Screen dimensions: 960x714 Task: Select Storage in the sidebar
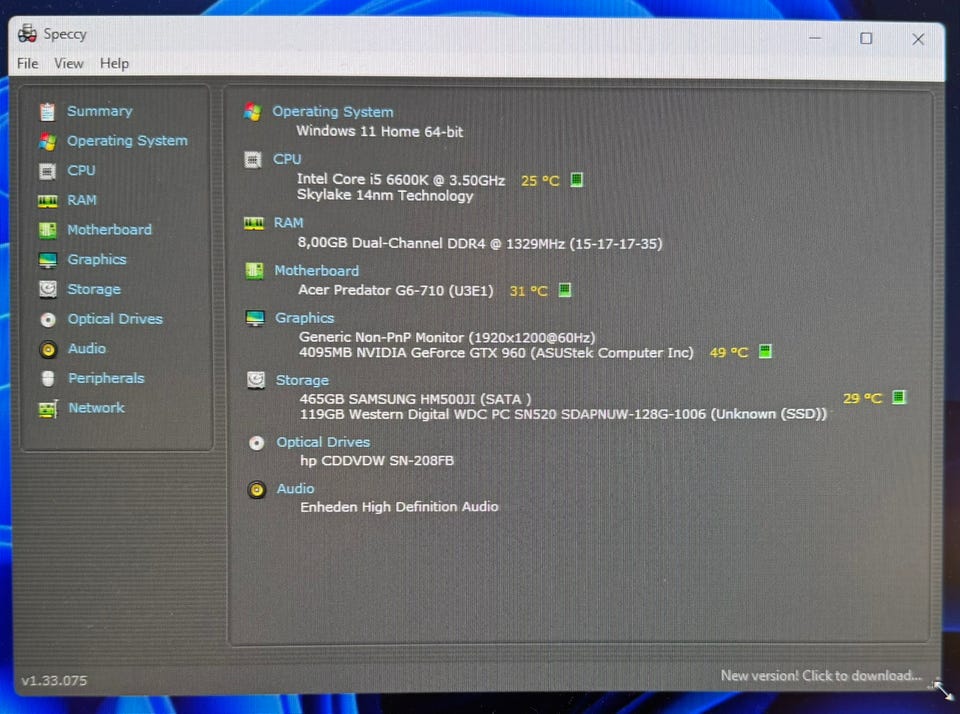[94, 289]
